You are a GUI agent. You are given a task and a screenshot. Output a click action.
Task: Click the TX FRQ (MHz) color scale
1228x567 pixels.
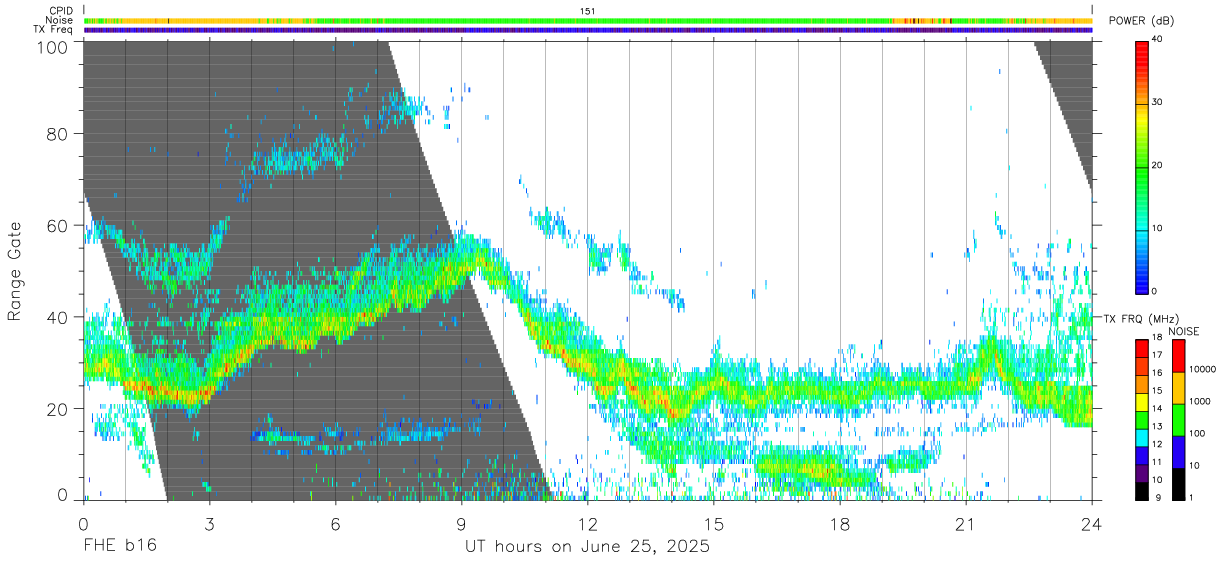1142,419
